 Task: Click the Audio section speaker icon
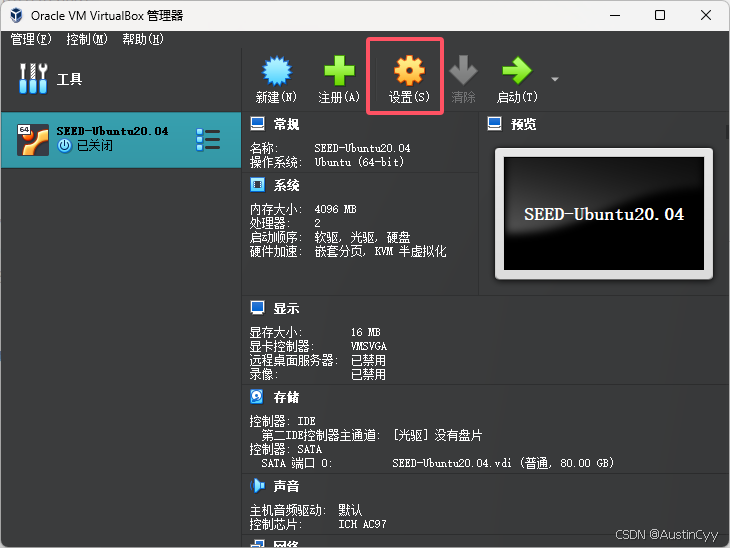point(257,486)
